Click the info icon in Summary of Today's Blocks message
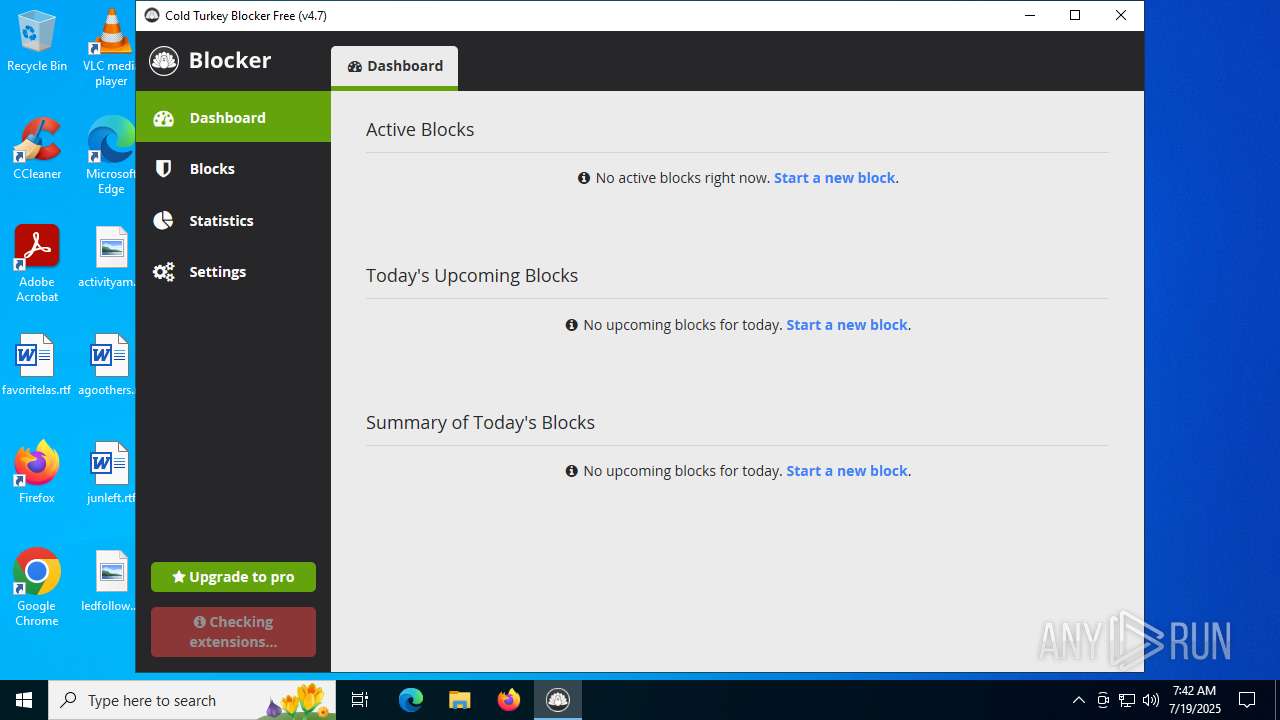This screenshot has height=720, width=1280. pos(572,471)
